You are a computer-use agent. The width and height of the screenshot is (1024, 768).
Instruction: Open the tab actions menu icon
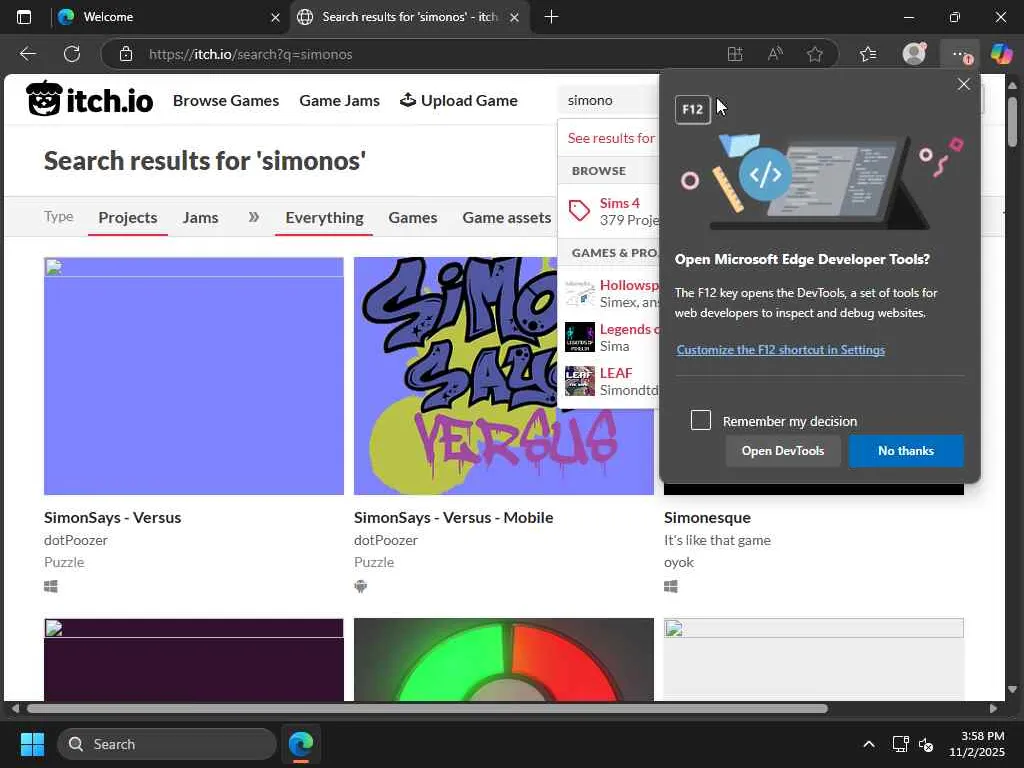24,17
